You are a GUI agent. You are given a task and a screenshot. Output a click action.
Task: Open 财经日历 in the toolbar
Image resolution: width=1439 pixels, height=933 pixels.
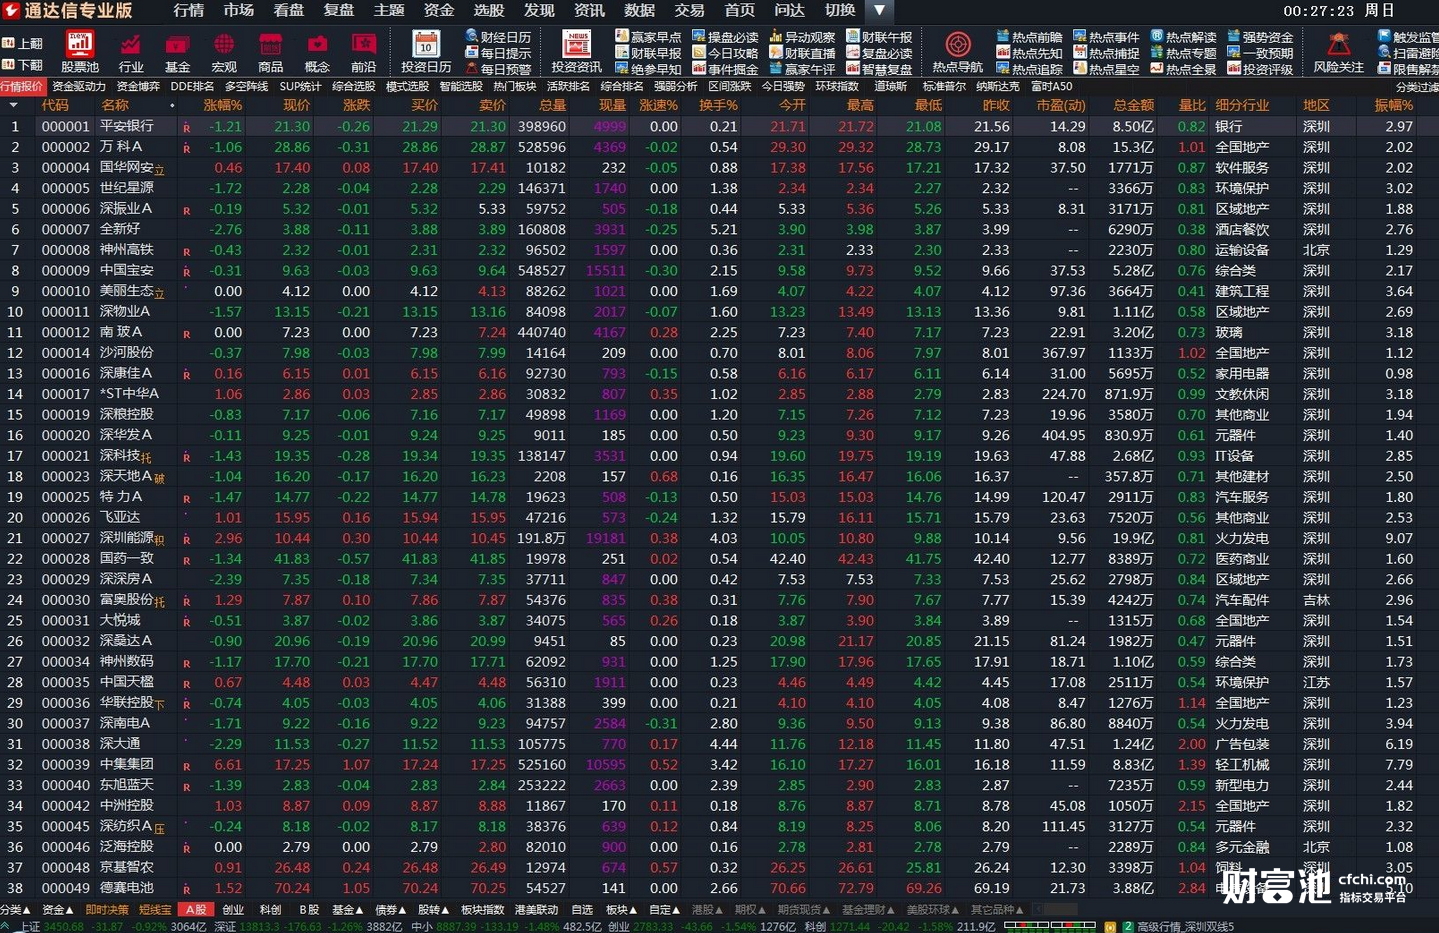(498, 37)
